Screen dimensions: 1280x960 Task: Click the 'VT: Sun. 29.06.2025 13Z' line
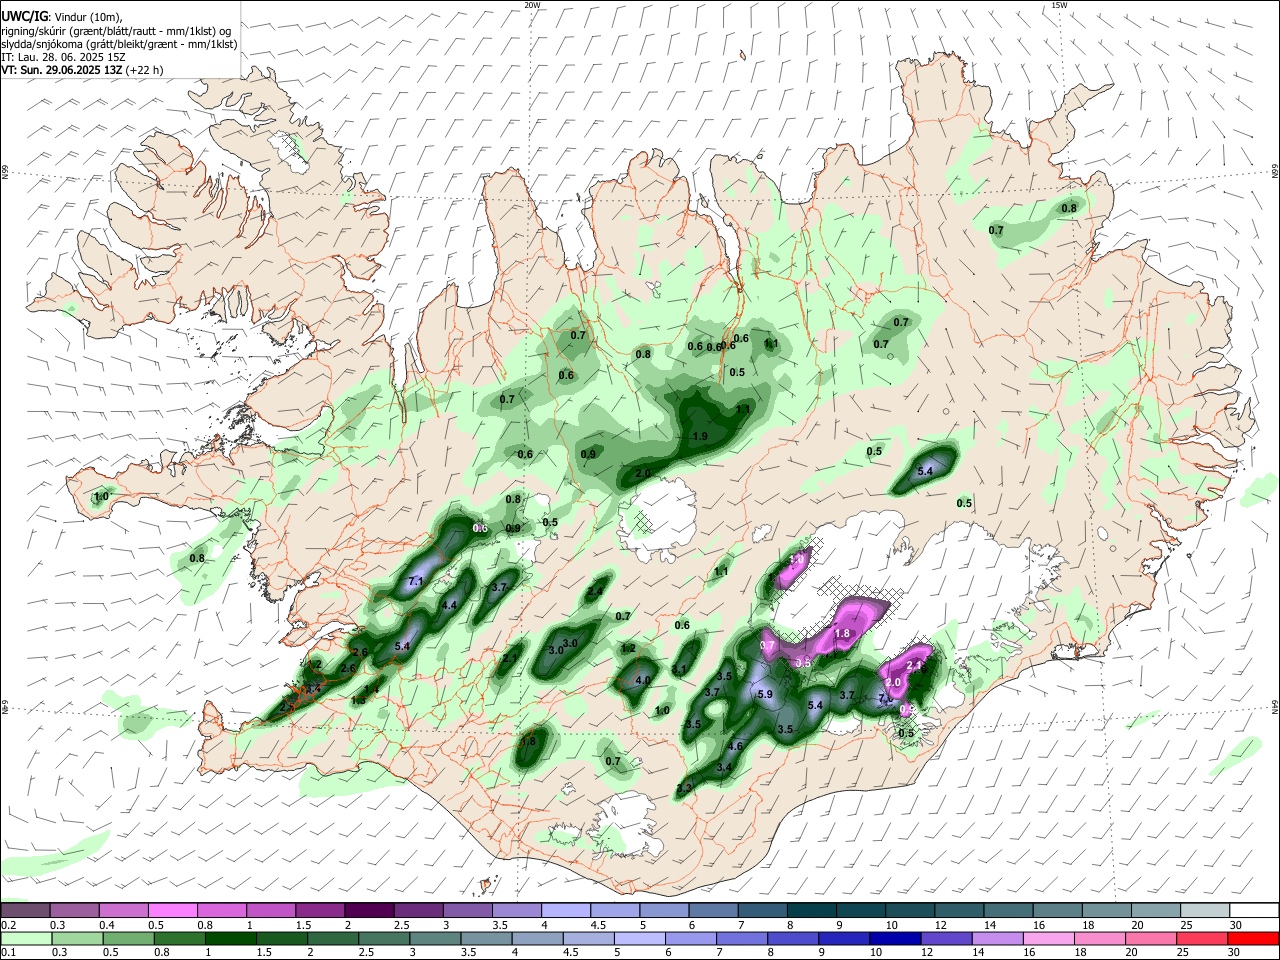point(62,70)
